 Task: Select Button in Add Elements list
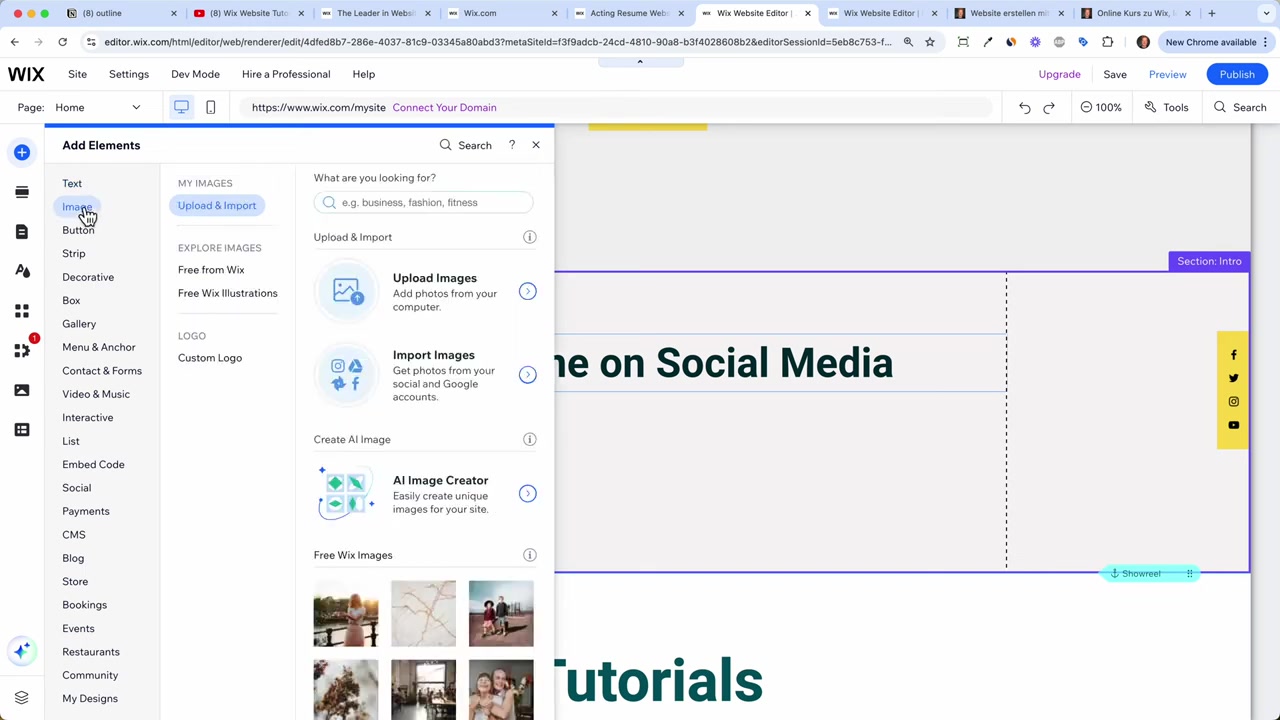click(78, 230)
